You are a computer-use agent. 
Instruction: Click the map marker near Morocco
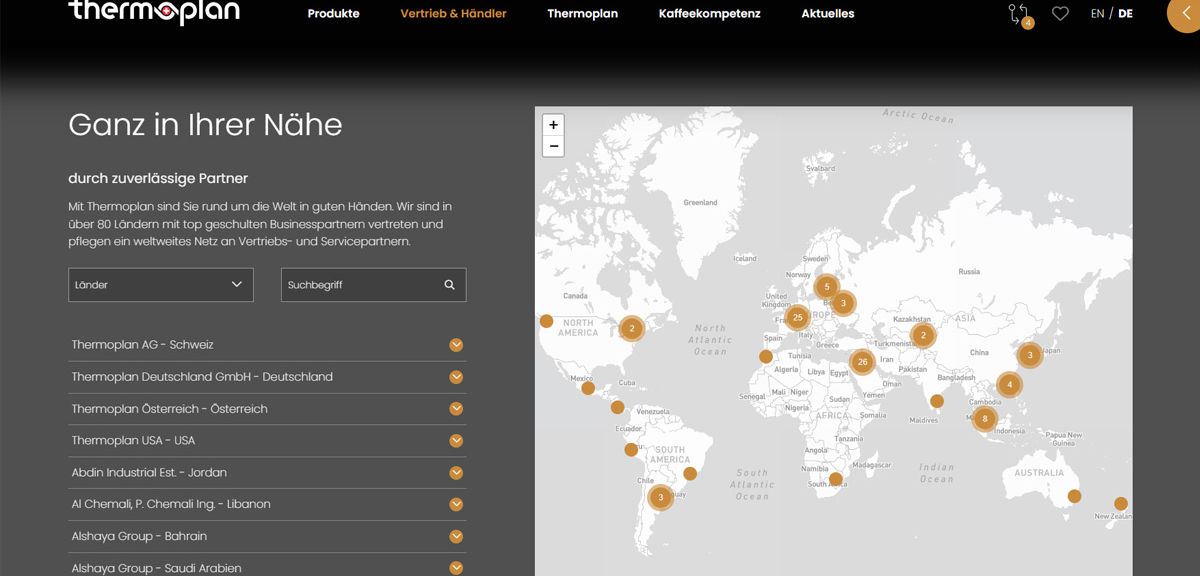tap(766, 356)
